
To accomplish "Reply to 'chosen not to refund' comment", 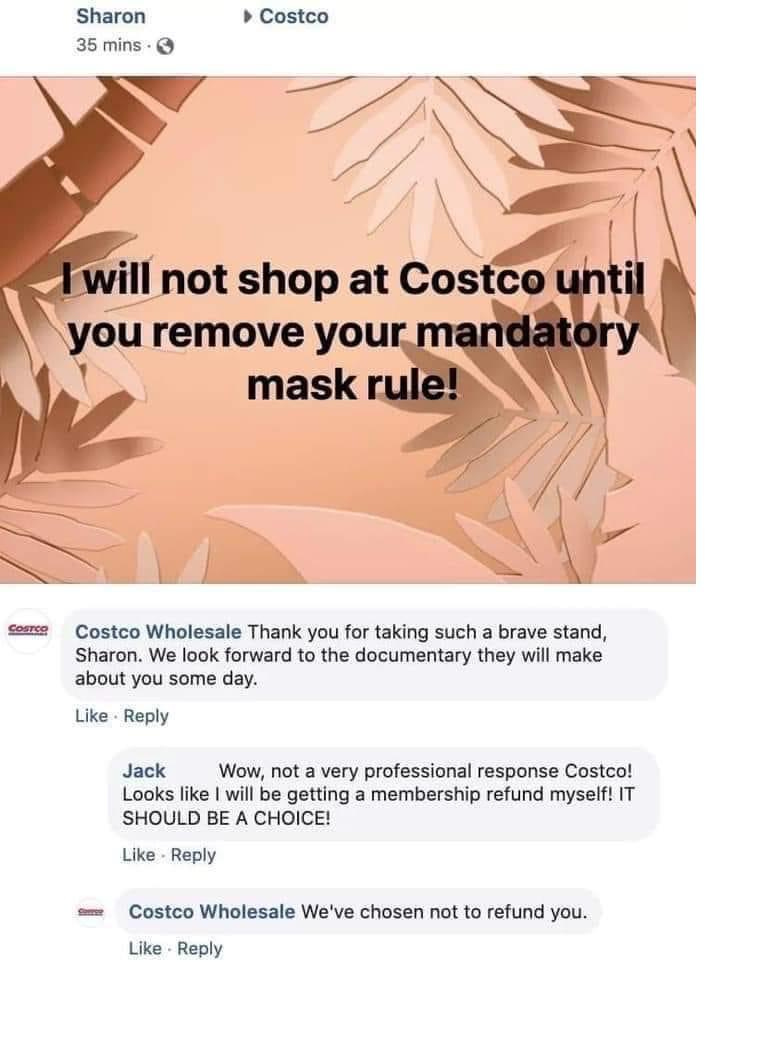I will [x=199, y=949].
